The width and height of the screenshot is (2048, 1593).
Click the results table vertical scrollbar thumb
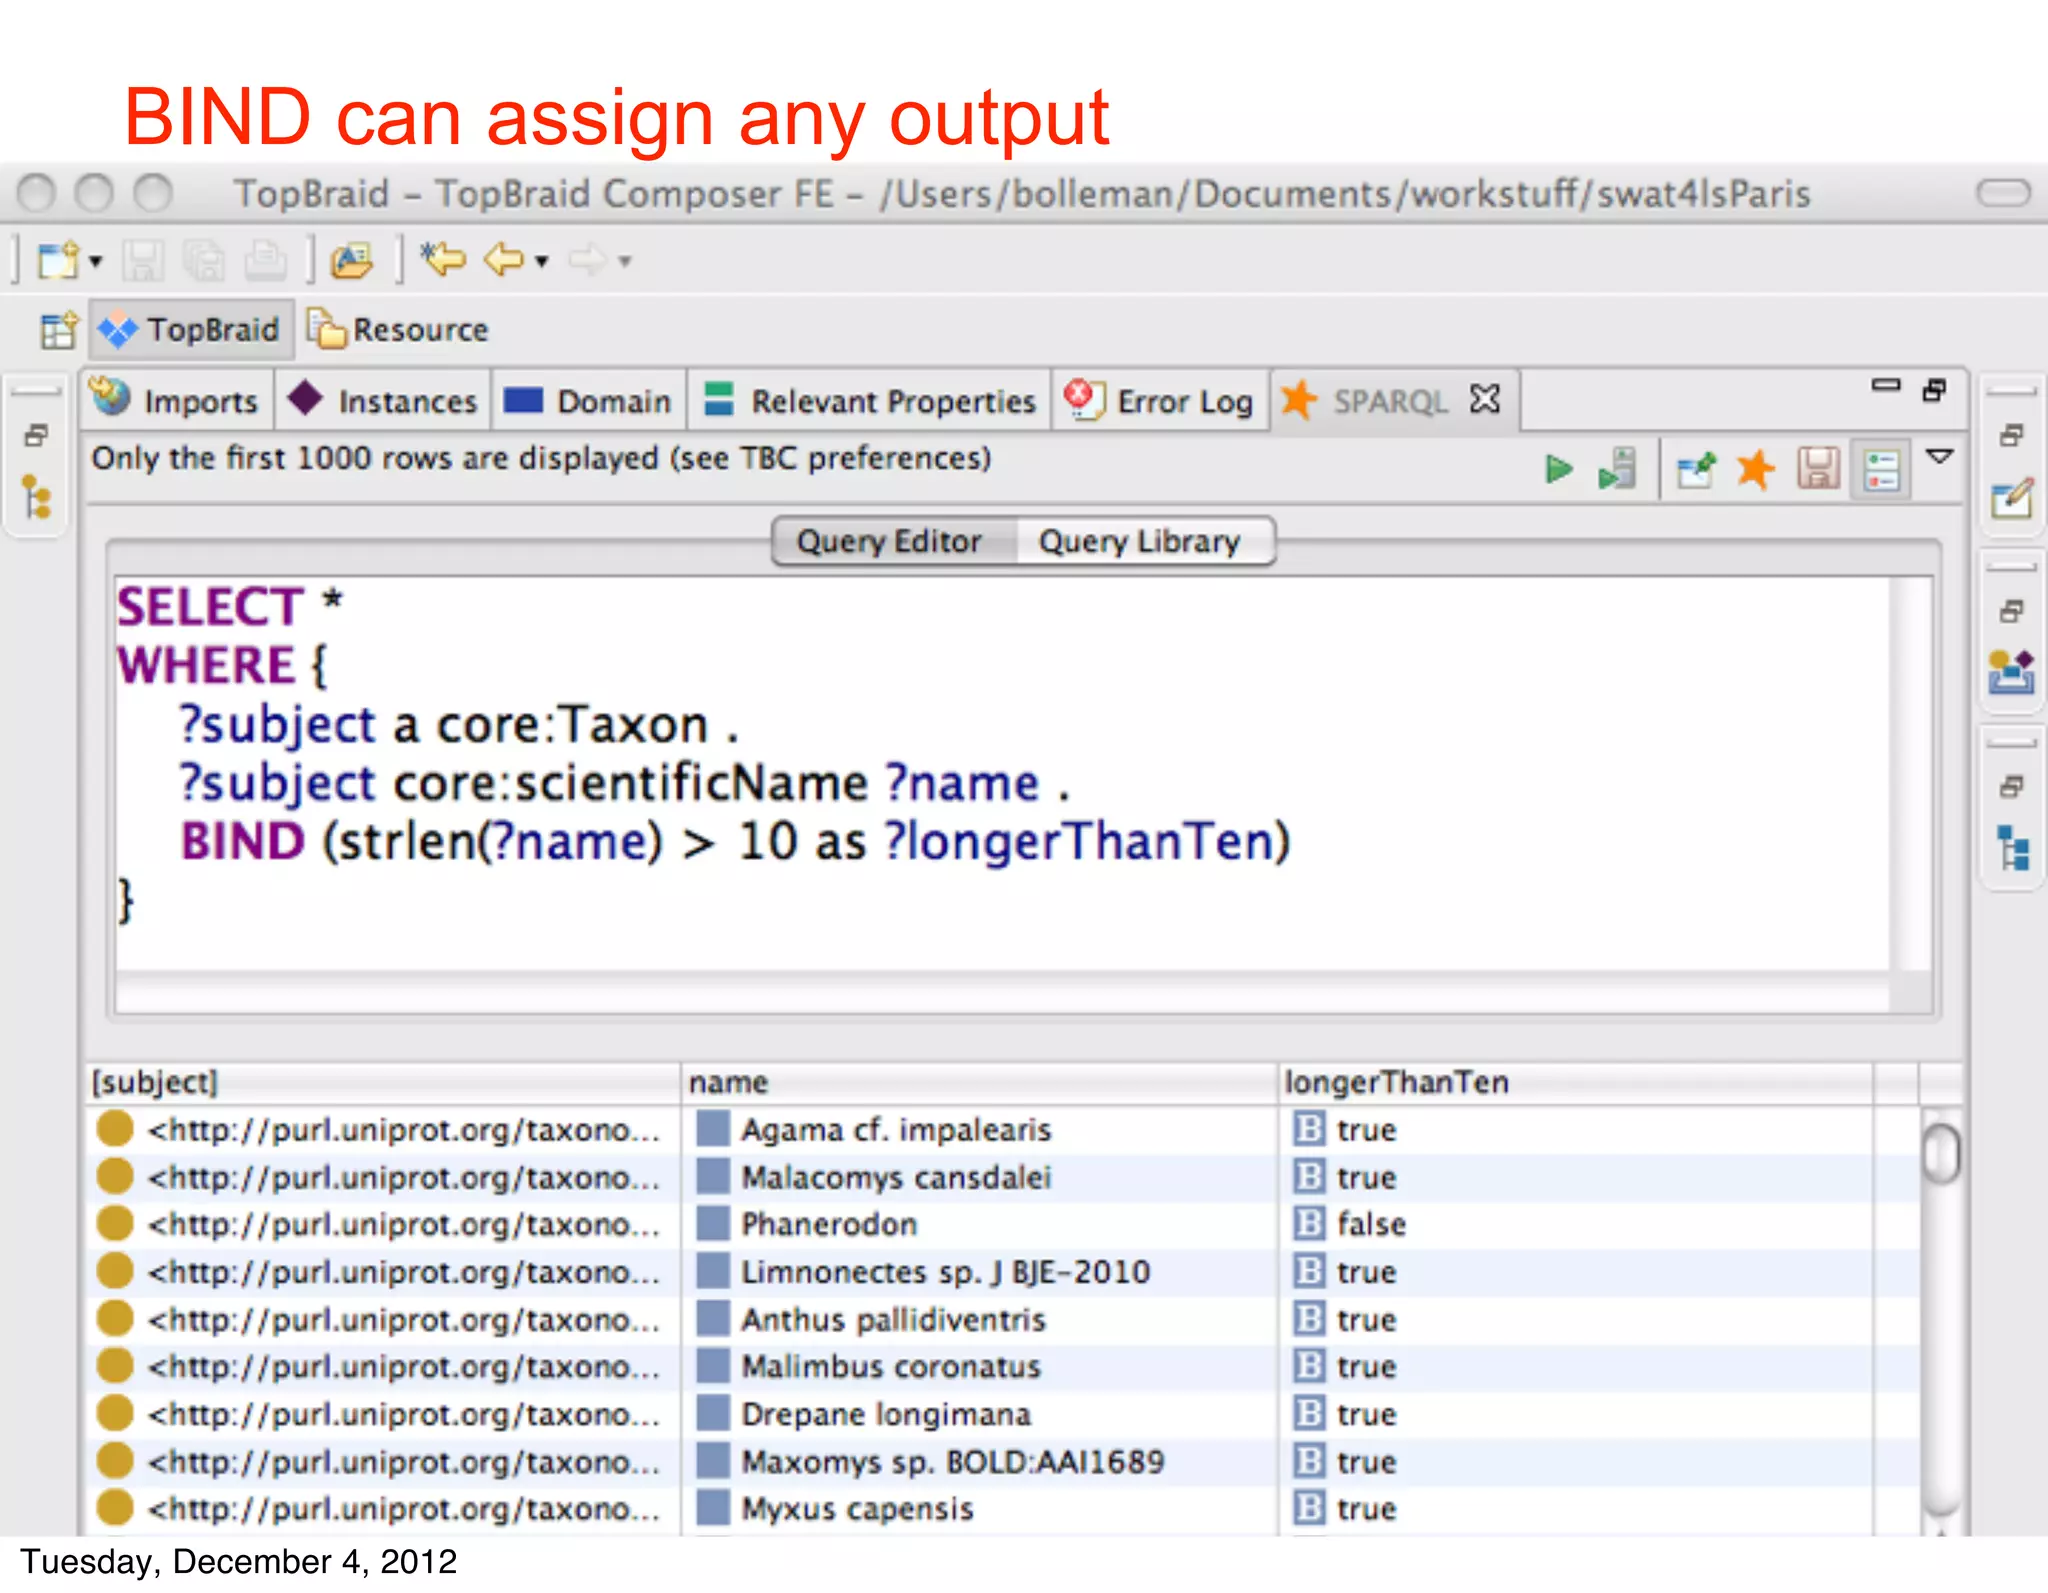pyautogui.click(x=1941, y=1153)
